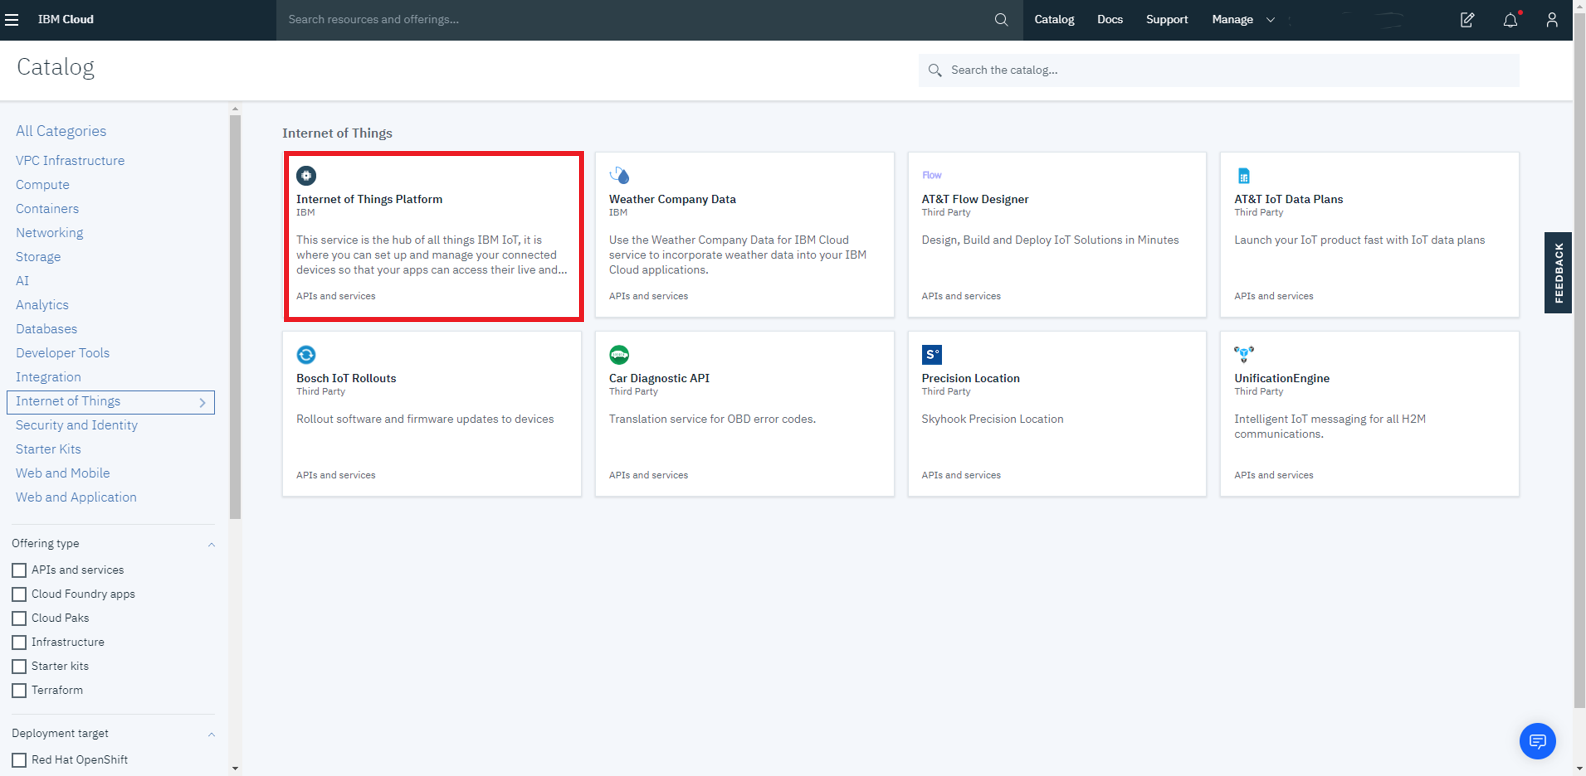The height and width of the screenshot is (776, 1586).
Task: Open the Catalog tab in header
Action: tap(1054, 20)
